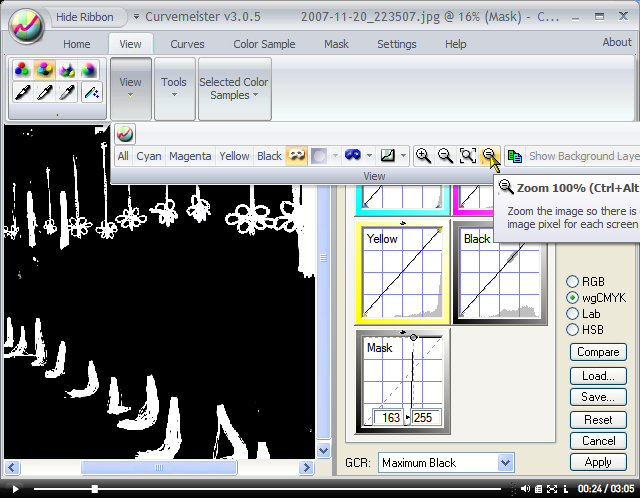Open the quick access toolbar dropdown arrow
Image resolution: width=640 pixels, height=498 pixels.
coord(136,17)
